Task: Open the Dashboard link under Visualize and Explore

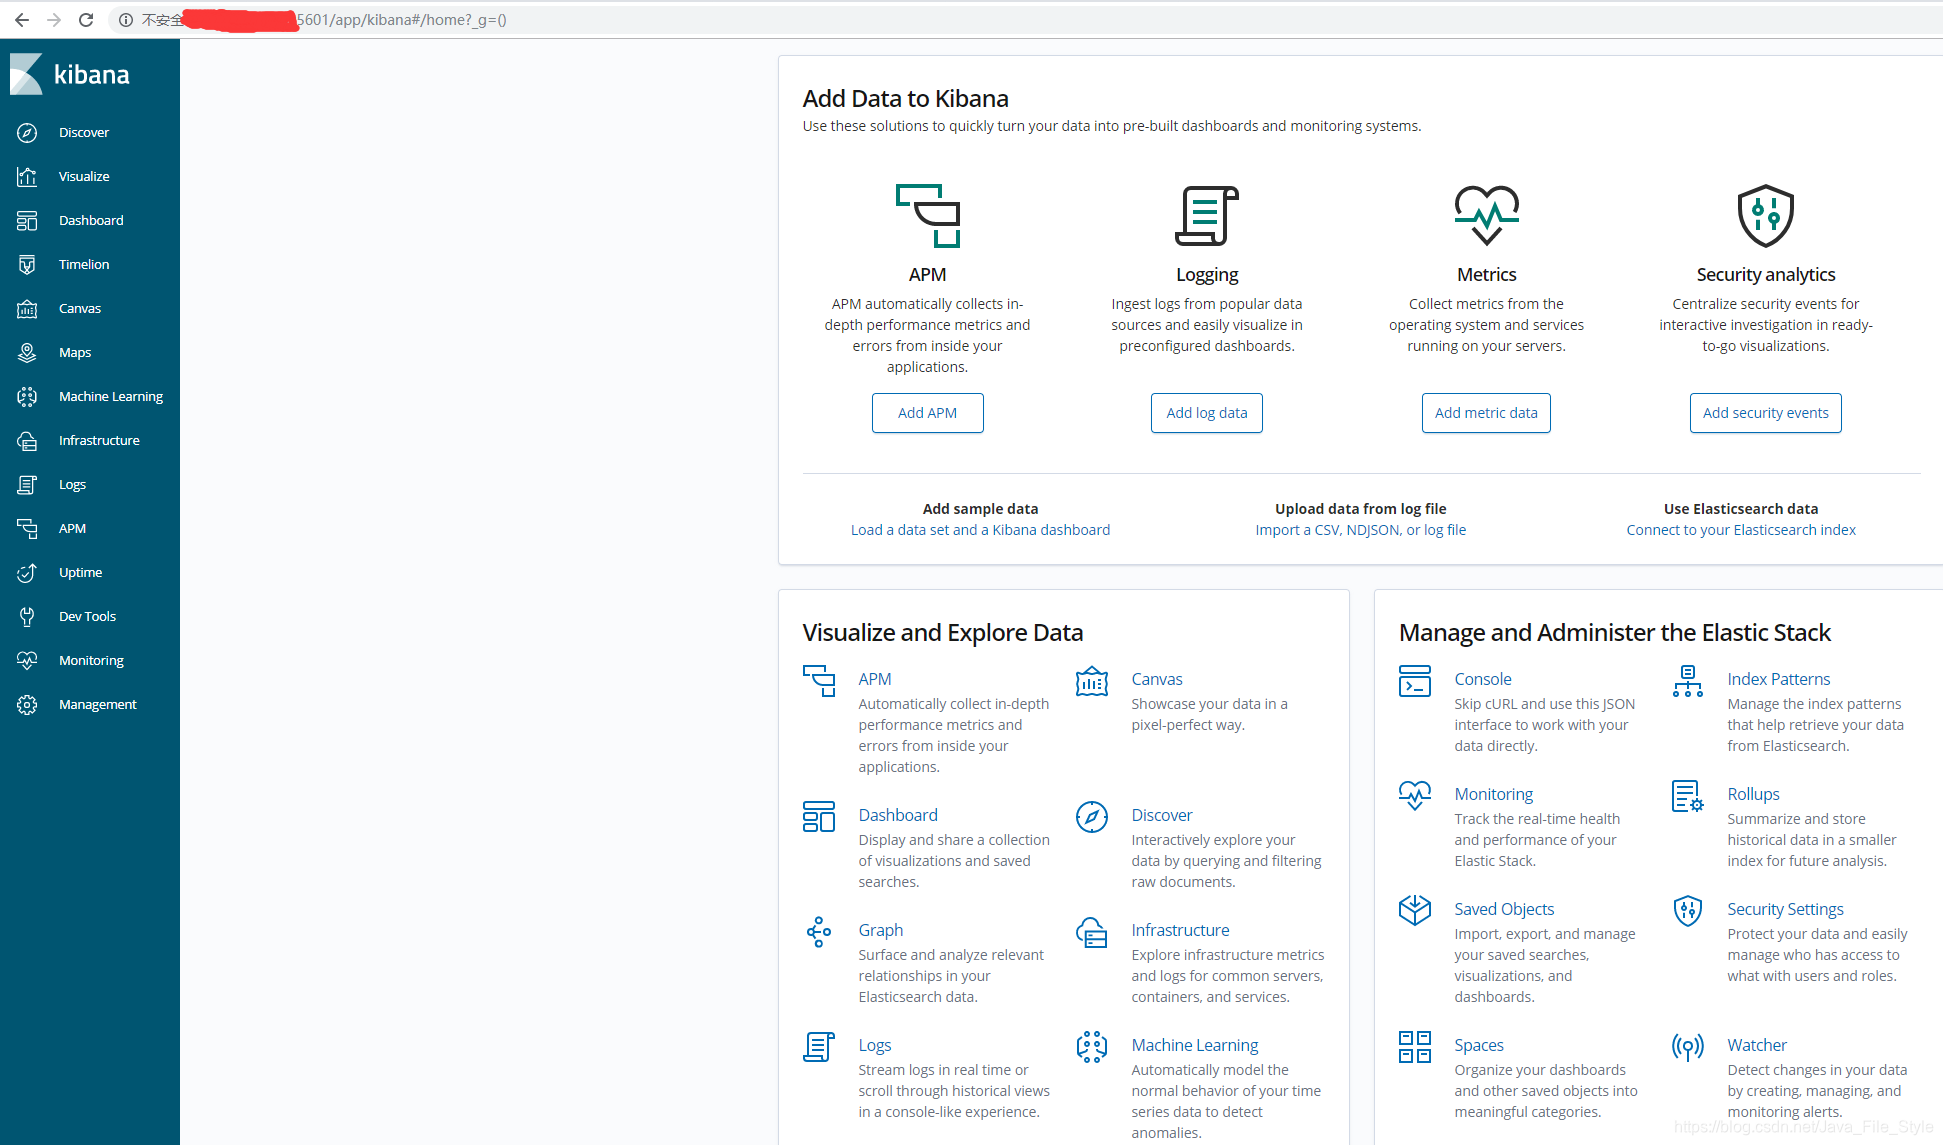Action: coord(898,815)
